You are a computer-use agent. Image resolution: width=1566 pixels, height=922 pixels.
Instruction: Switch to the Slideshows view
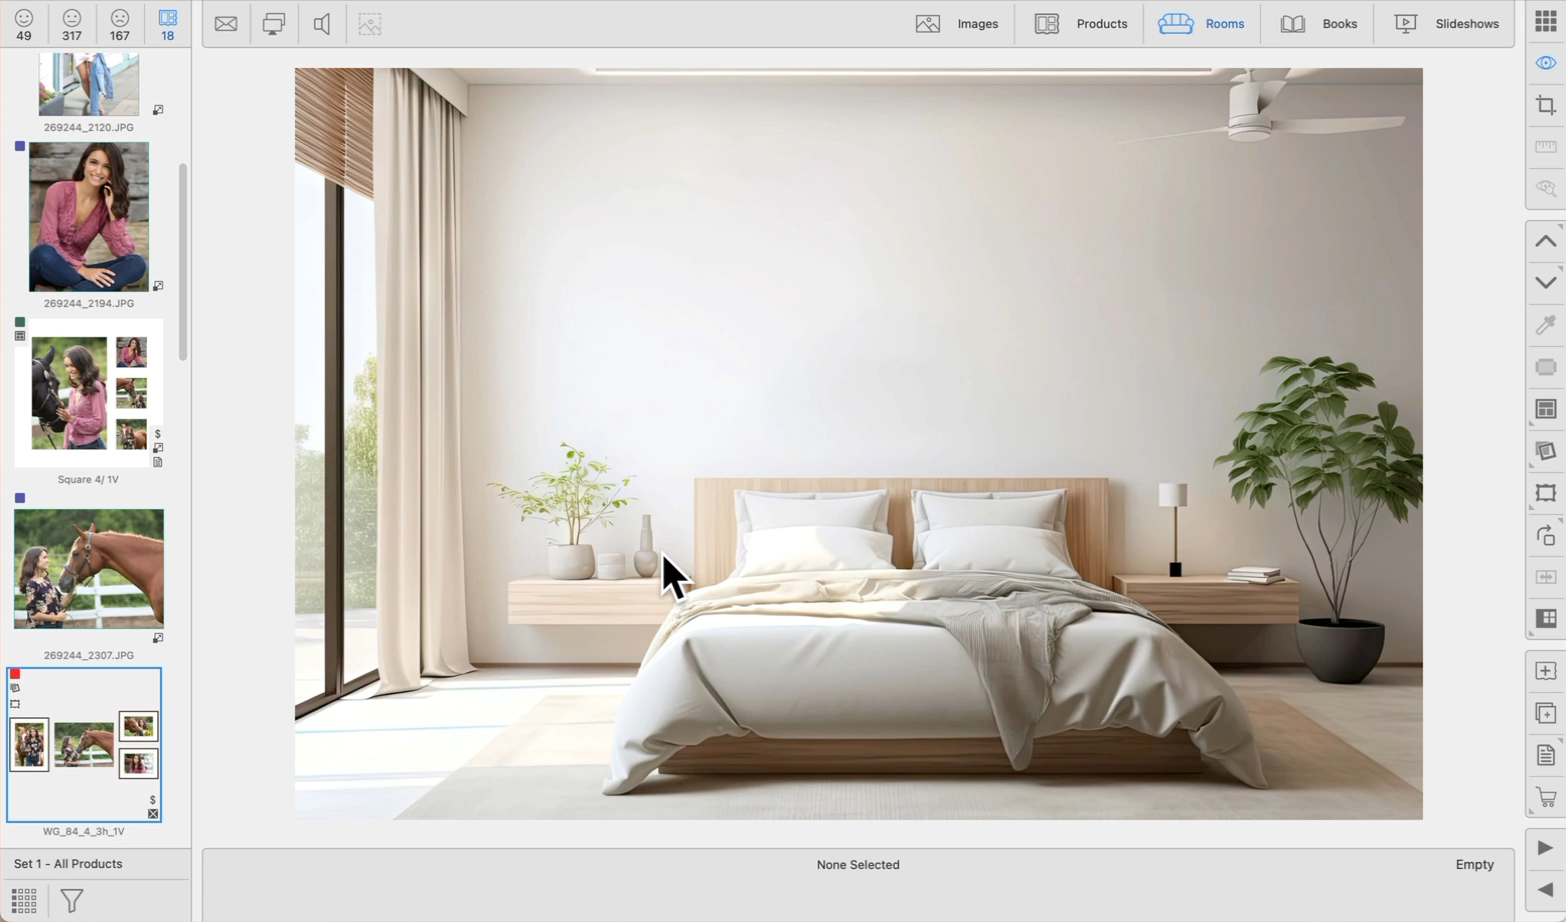click(x=1447, y=24)
